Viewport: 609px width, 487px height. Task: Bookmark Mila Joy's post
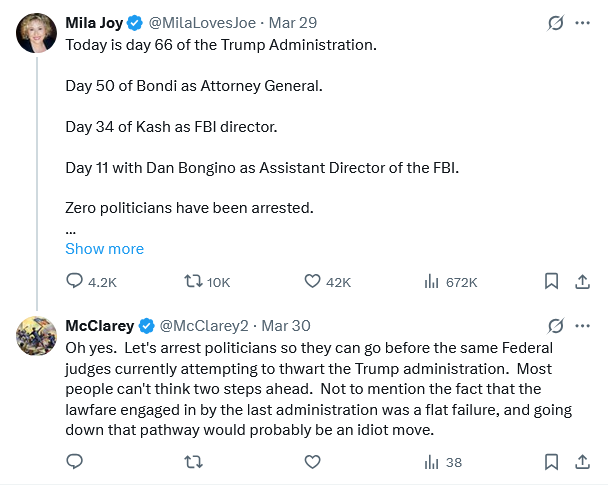pos(551,282)
